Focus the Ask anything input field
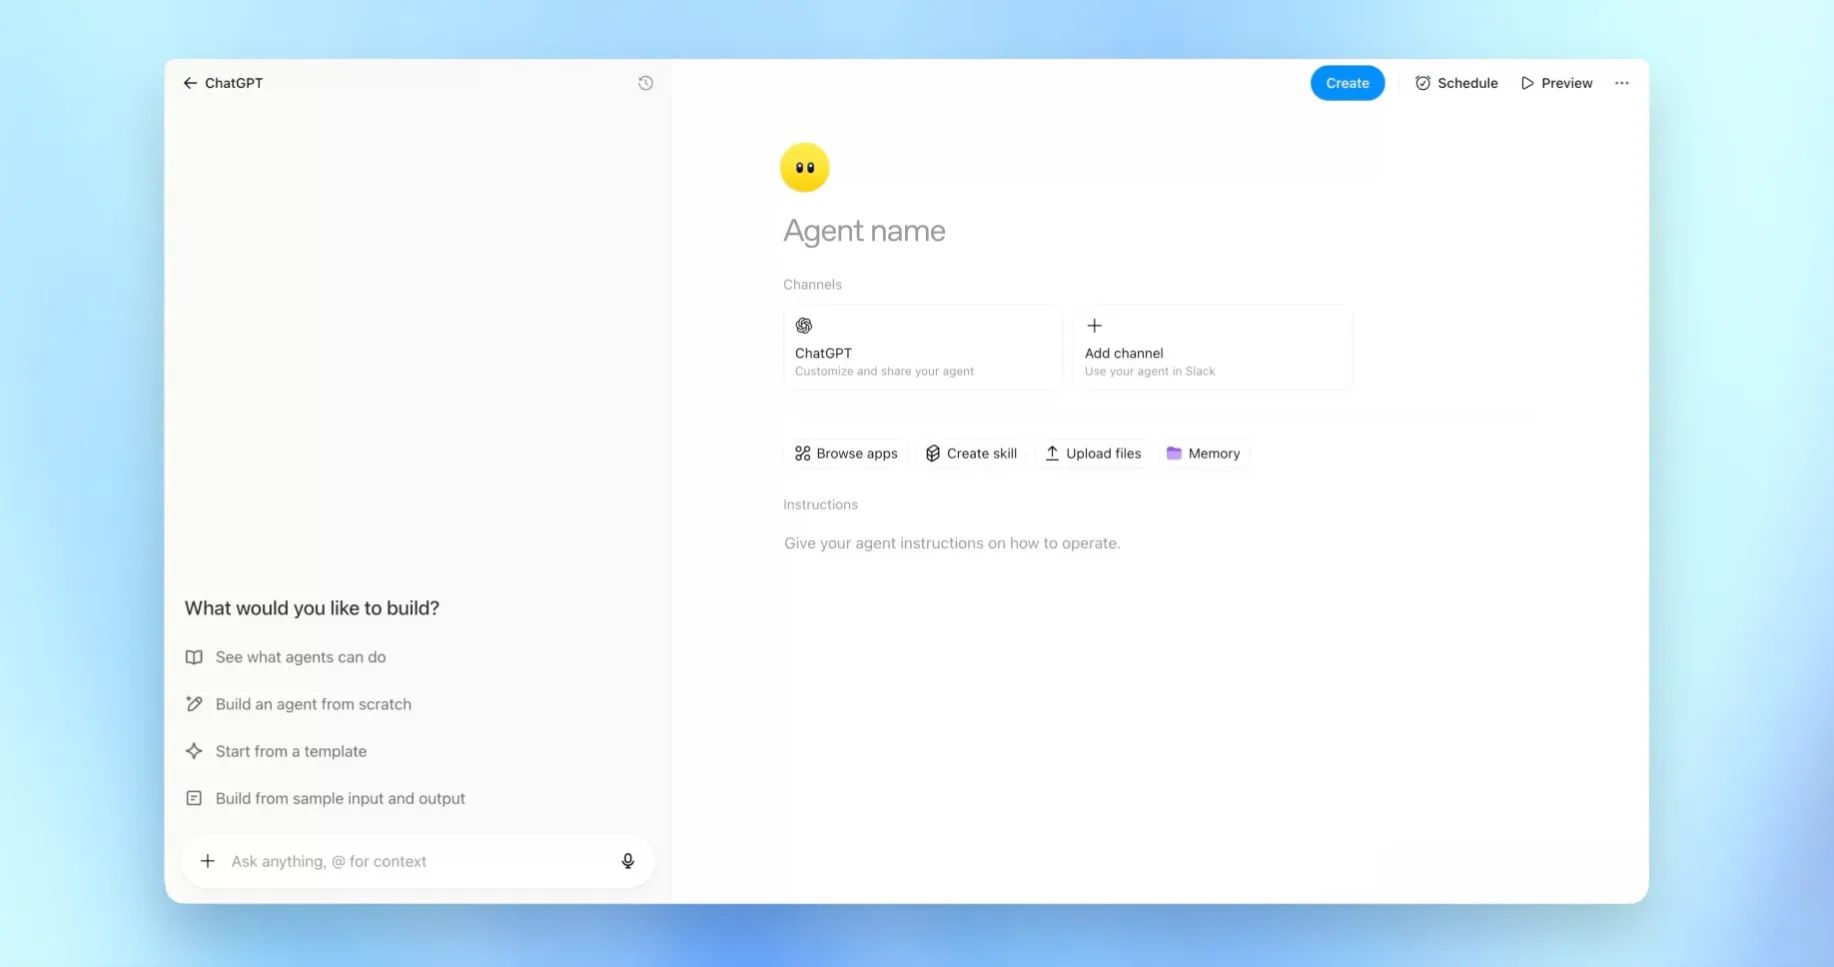The height and width of the screenshot is (967, 1834). click(418, 861)
